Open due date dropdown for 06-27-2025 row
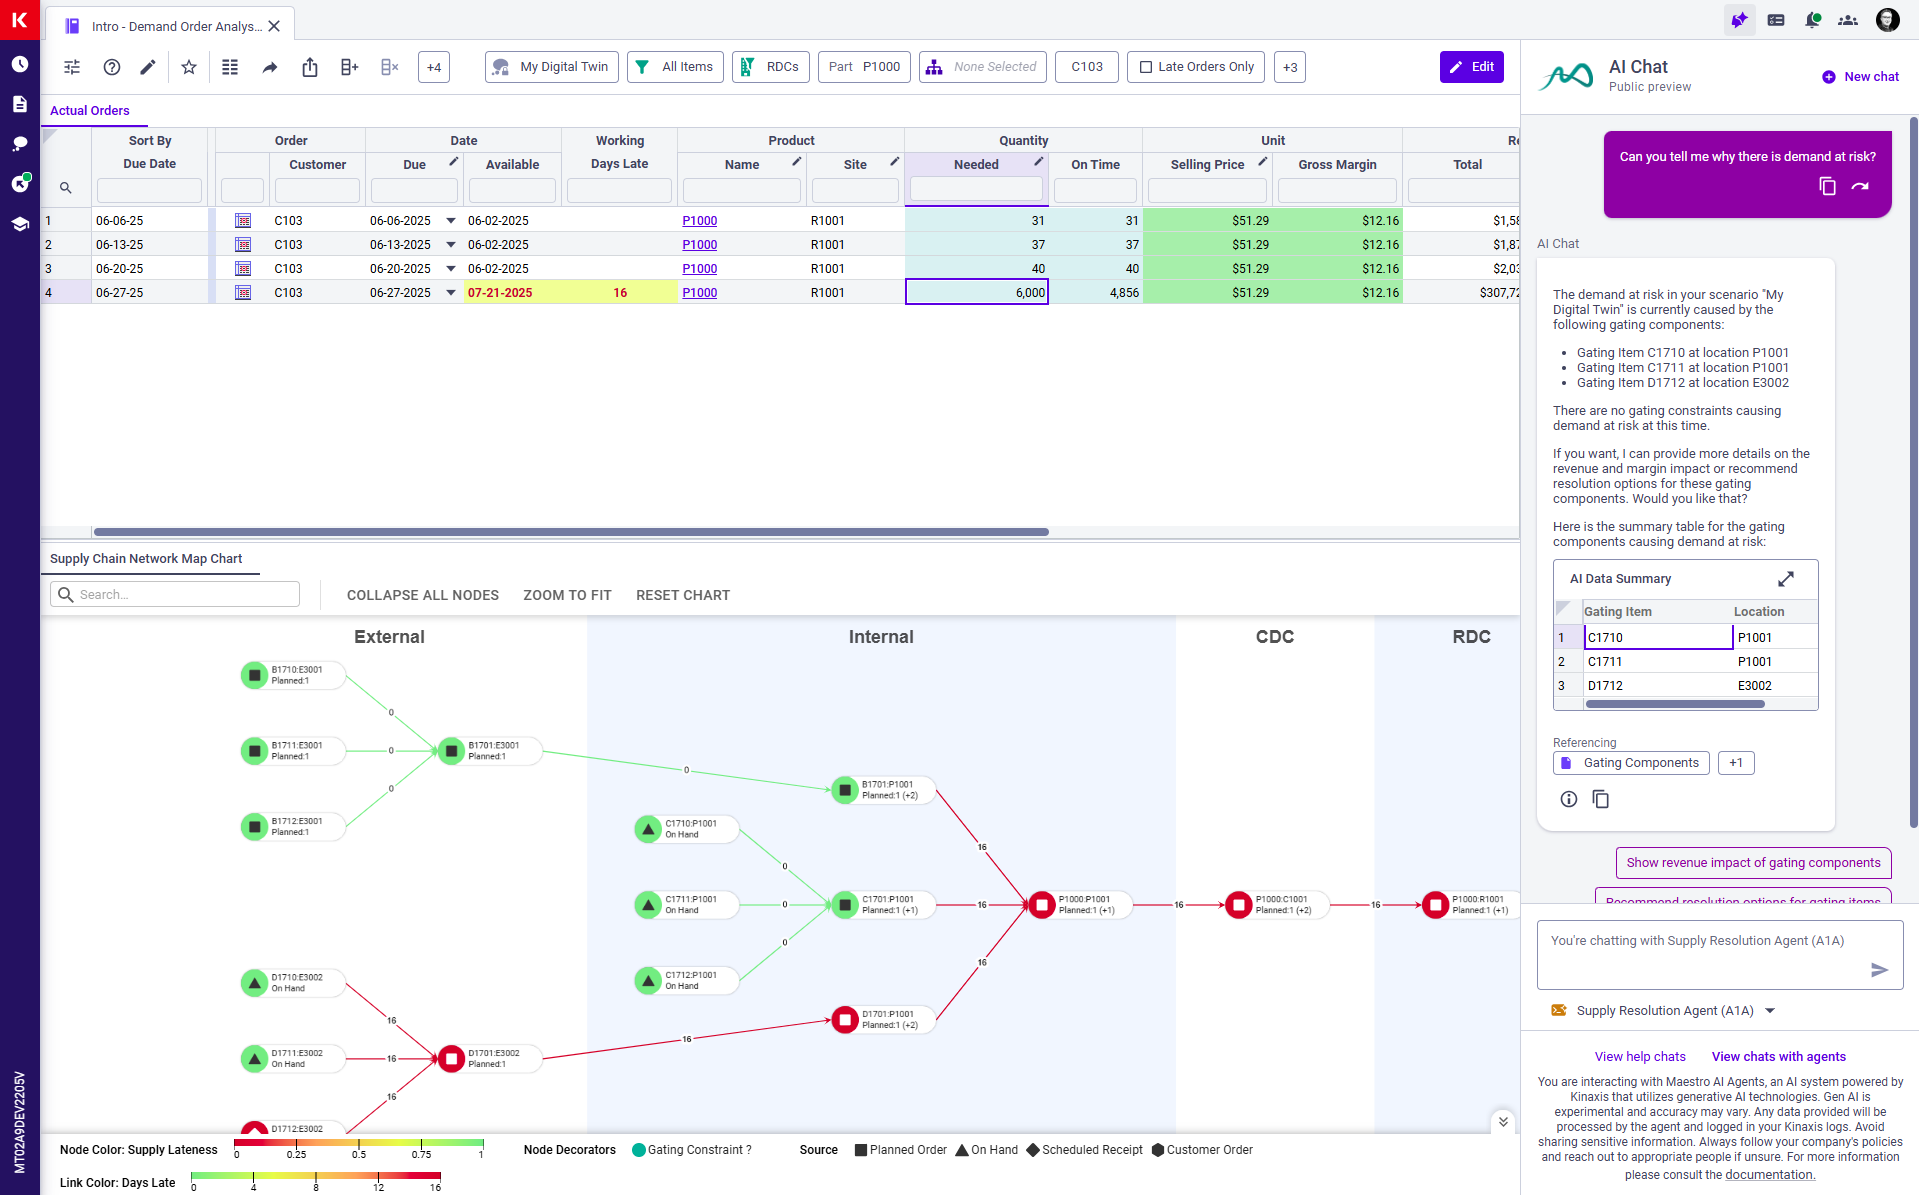1919x1195 pixels. (x=451, y=293)
